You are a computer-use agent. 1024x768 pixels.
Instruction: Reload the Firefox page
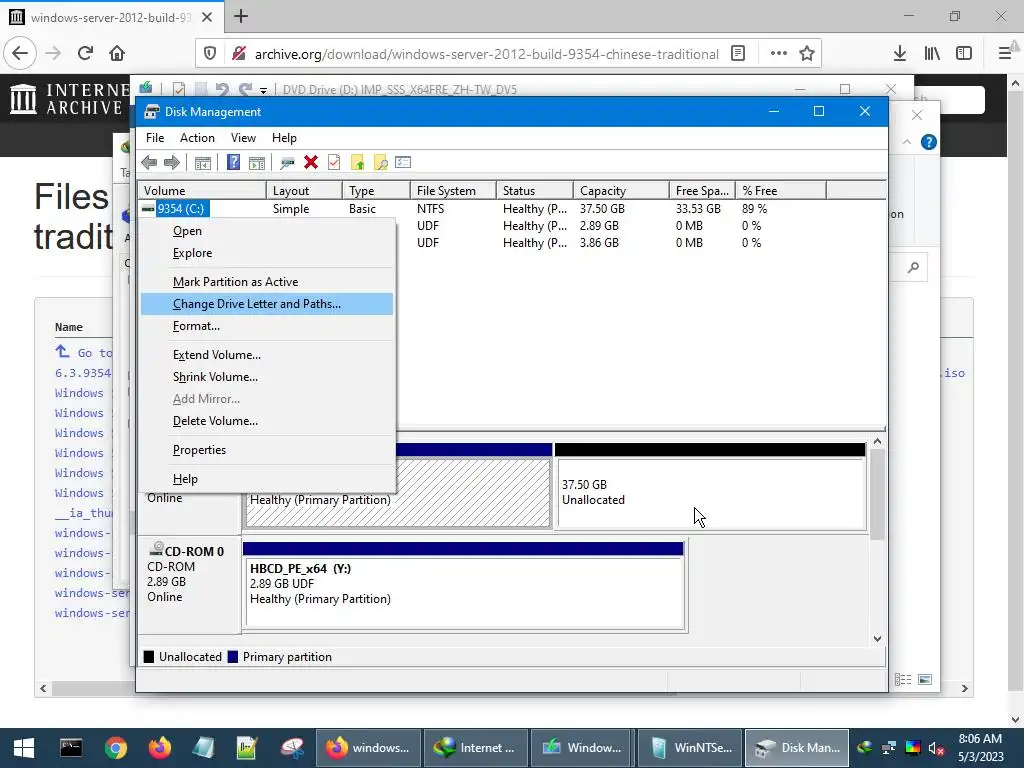85,54
